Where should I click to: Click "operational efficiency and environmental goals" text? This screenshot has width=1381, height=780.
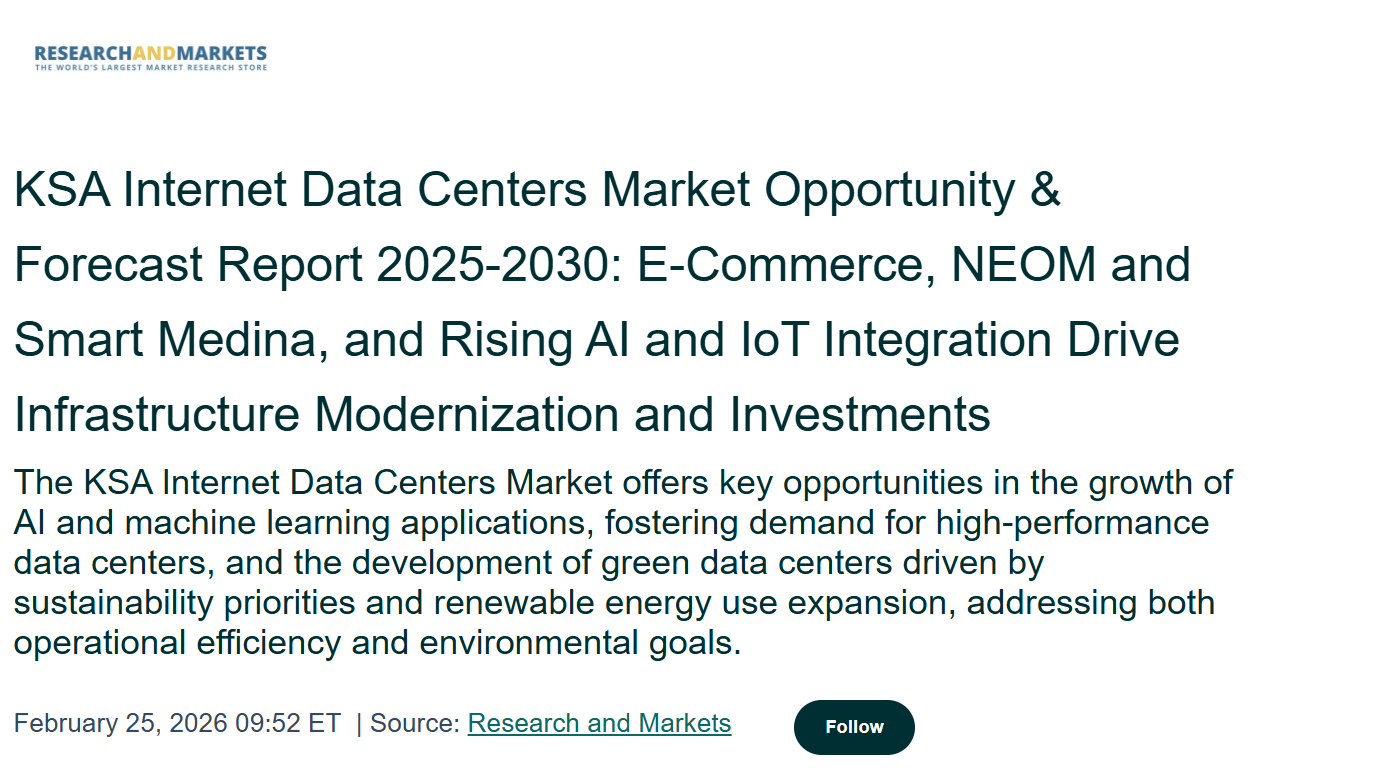pos(376,643)
